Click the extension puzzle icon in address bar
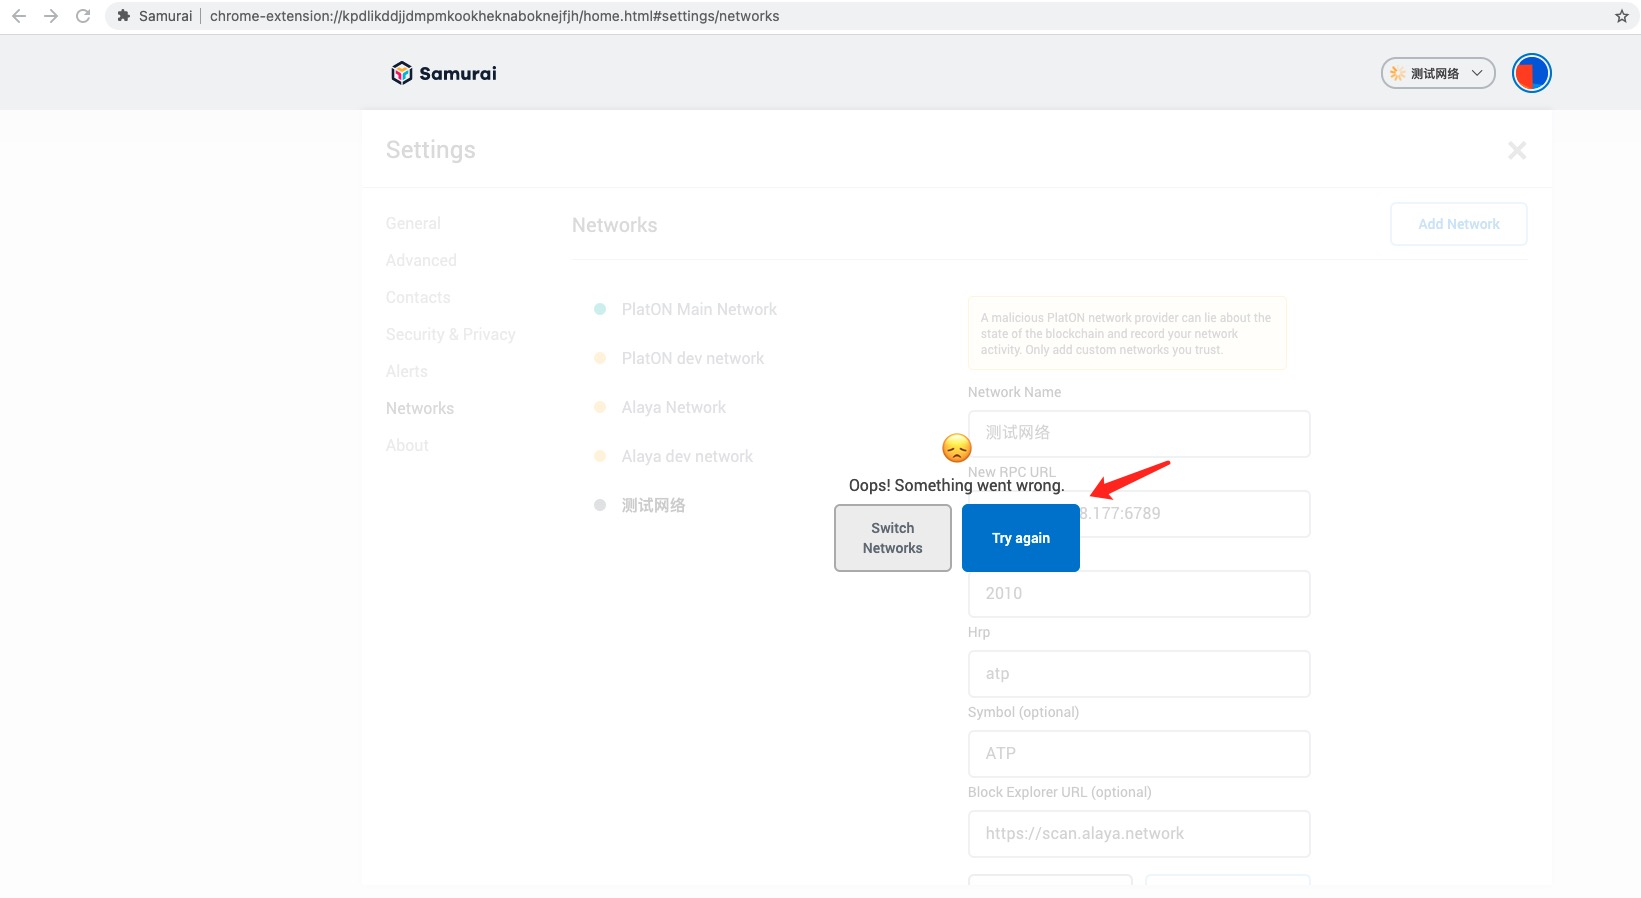 click(x=124, y=16)
